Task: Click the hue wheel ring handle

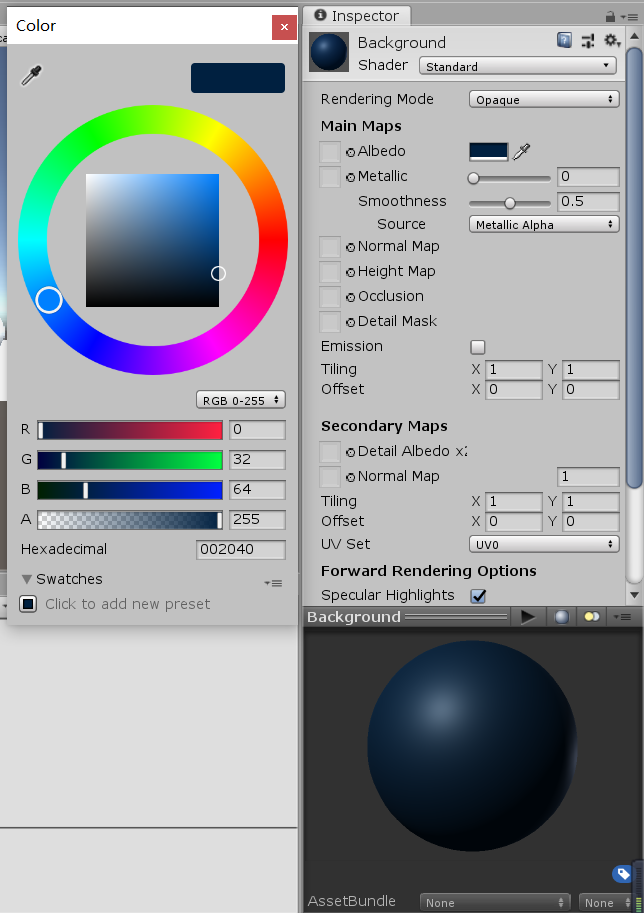Action: click(x=49, y=300)
